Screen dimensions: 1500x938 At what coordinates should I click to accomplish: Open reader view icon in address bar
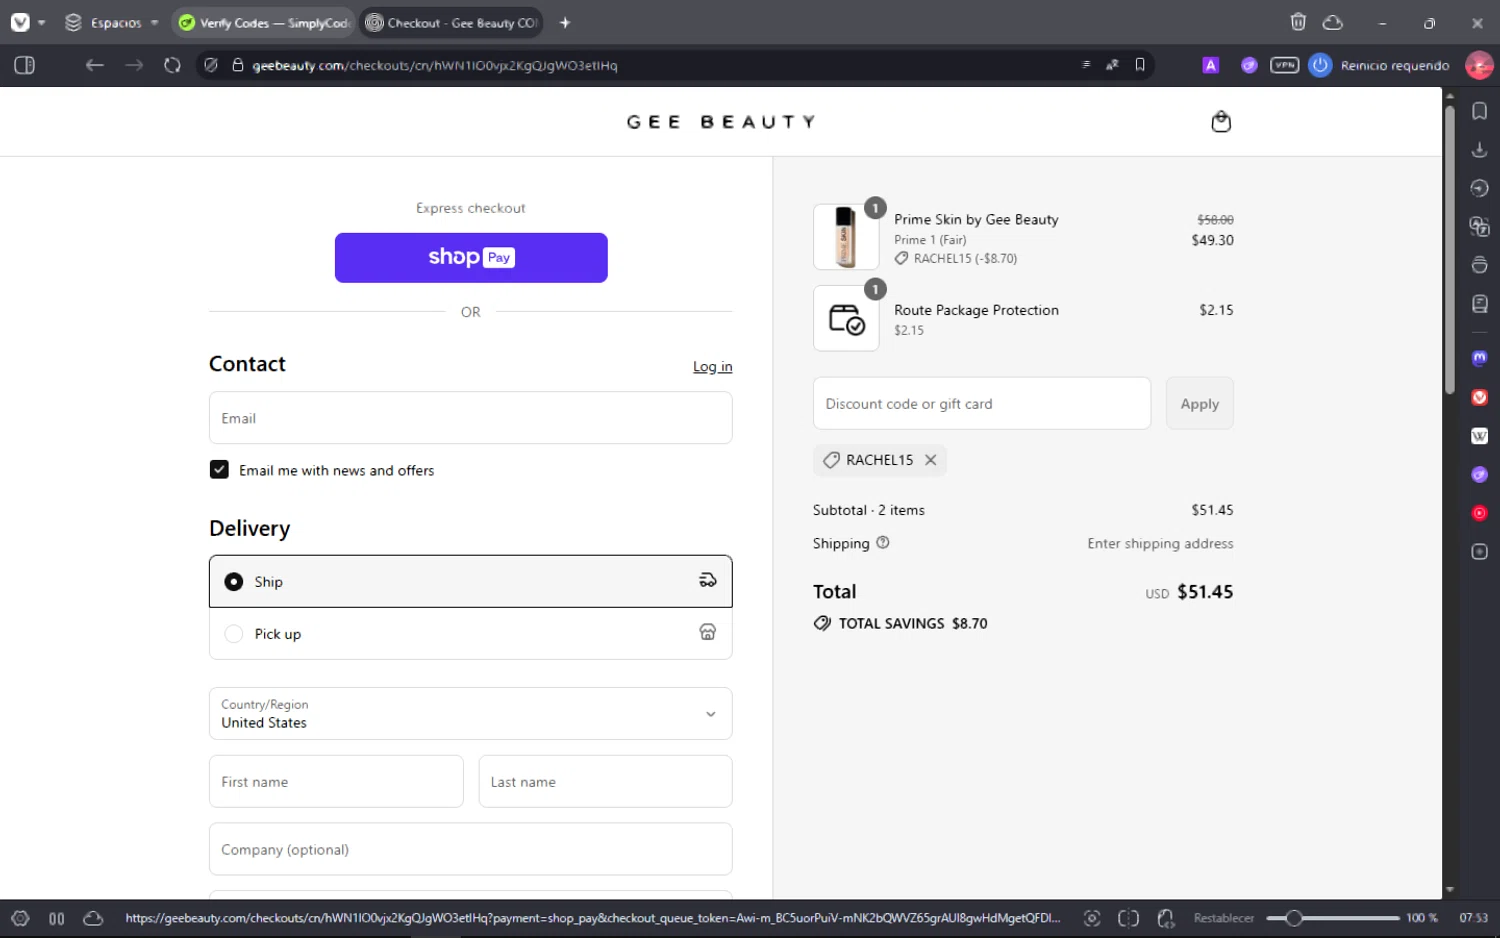point(1086,65)
